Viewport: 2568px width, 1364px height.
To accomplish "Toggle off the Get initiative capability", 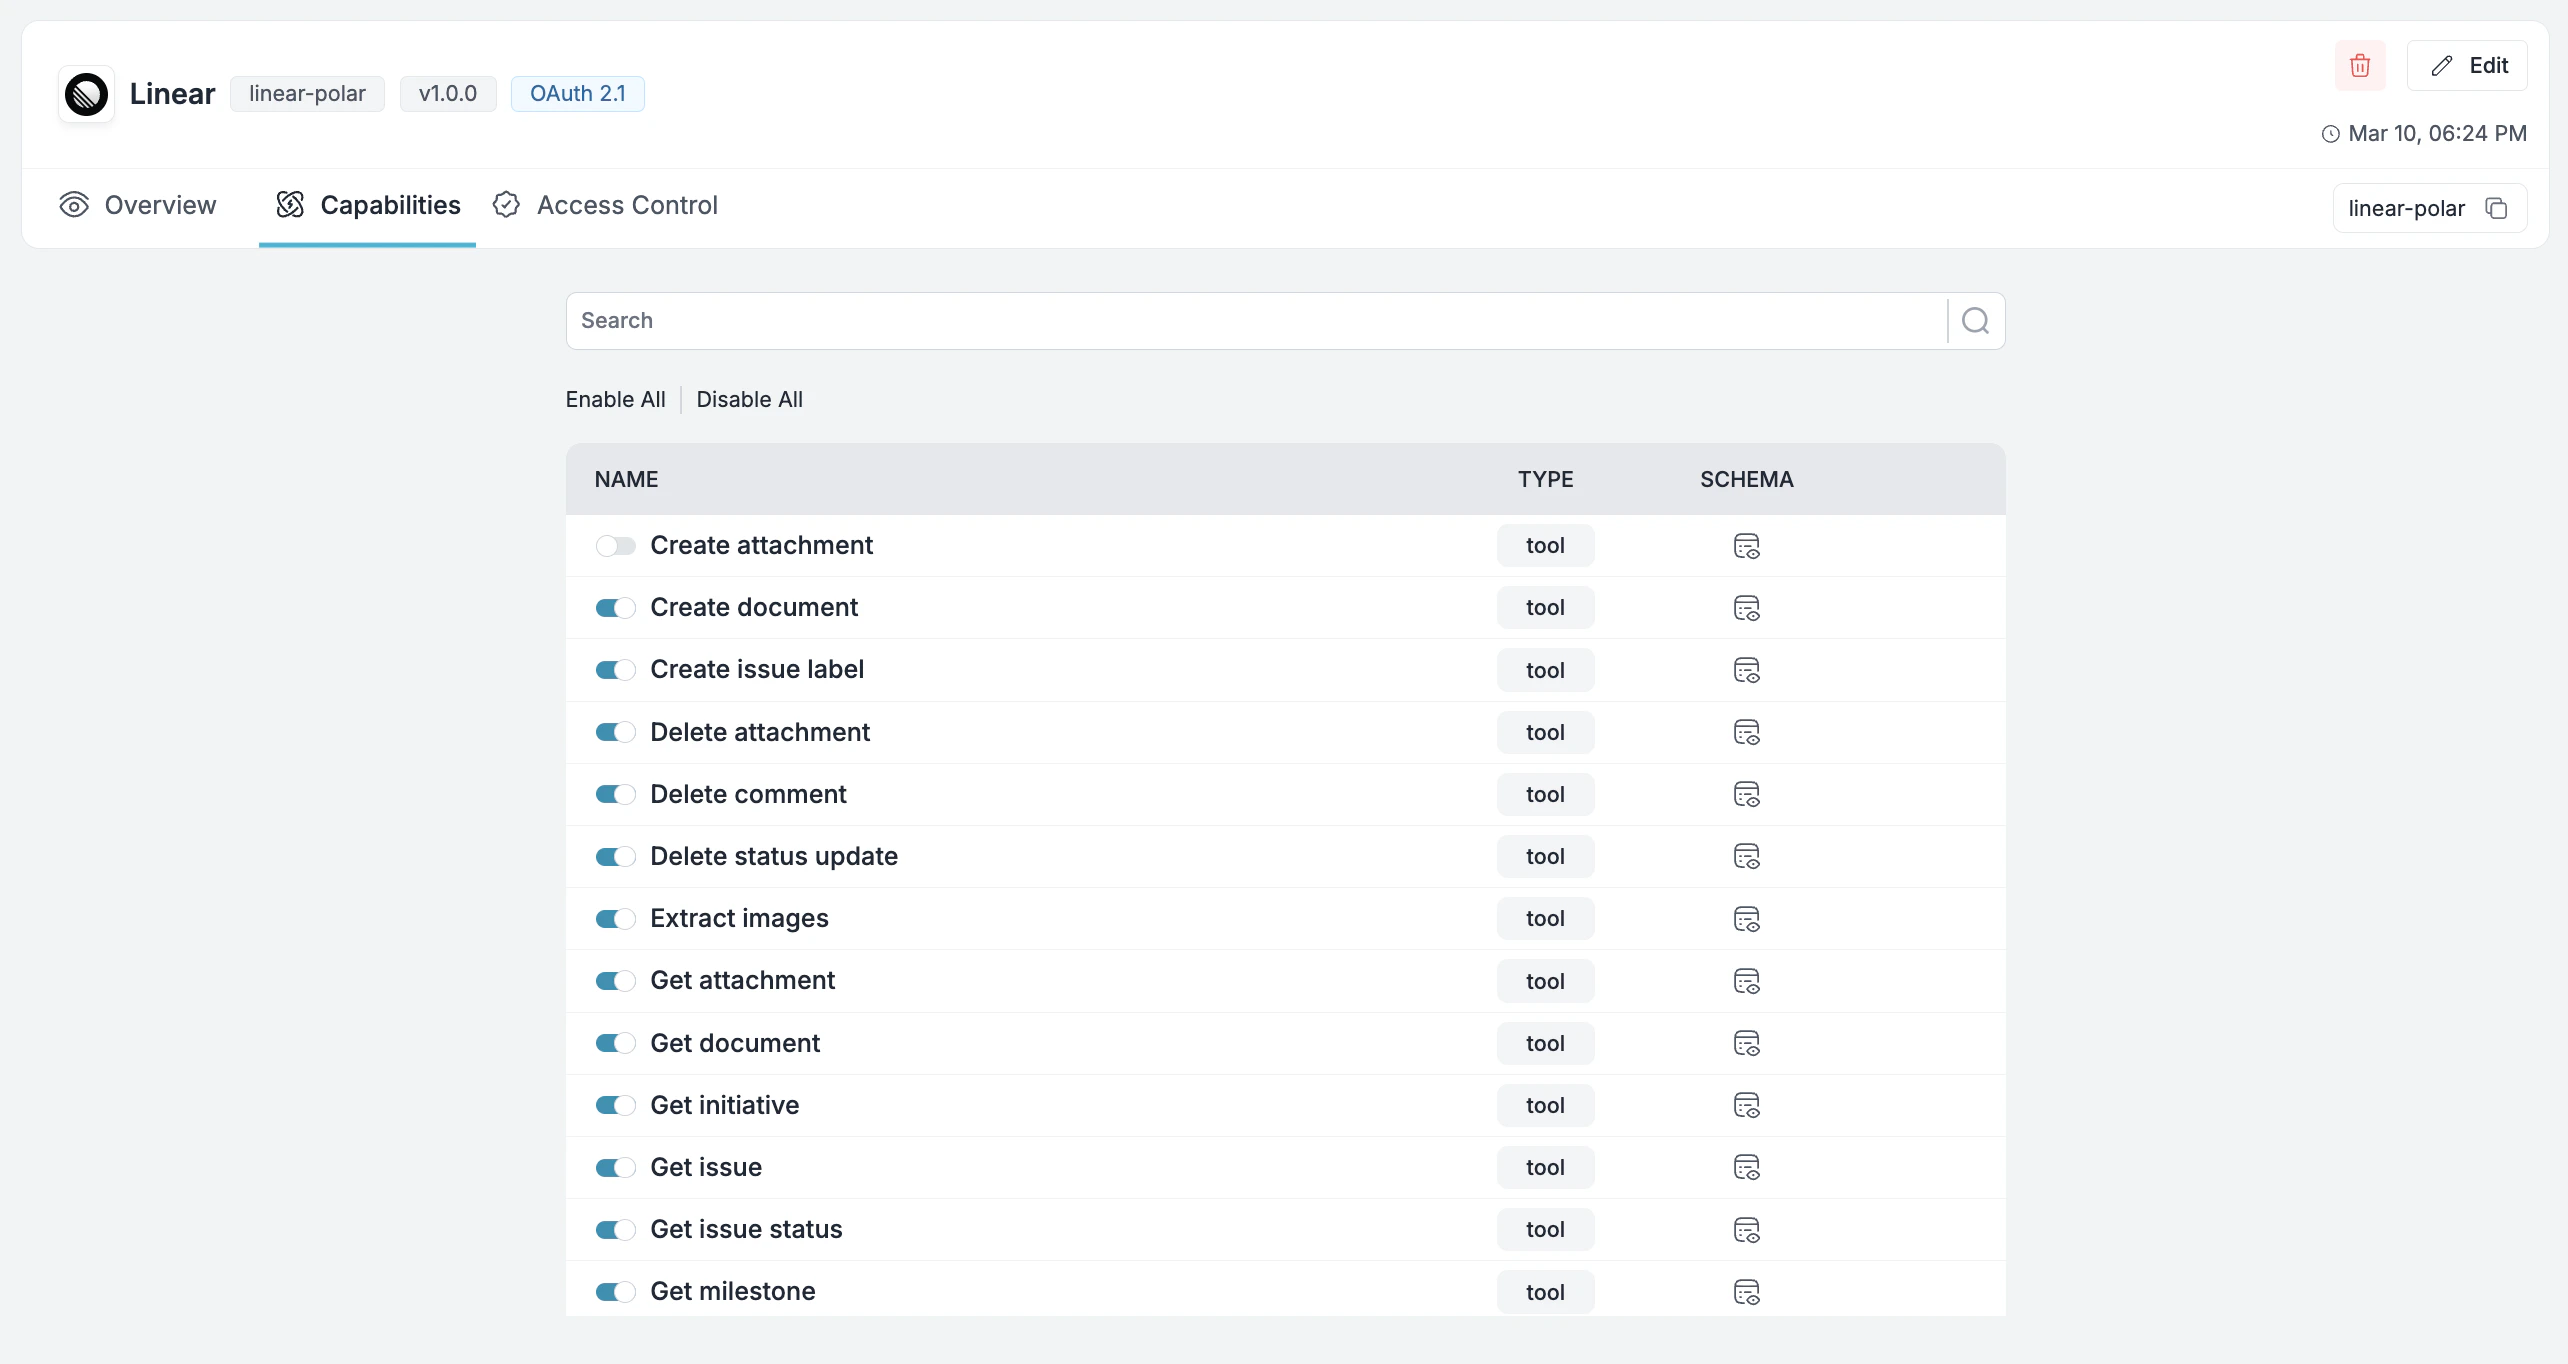I will [x=615, y=1105].
